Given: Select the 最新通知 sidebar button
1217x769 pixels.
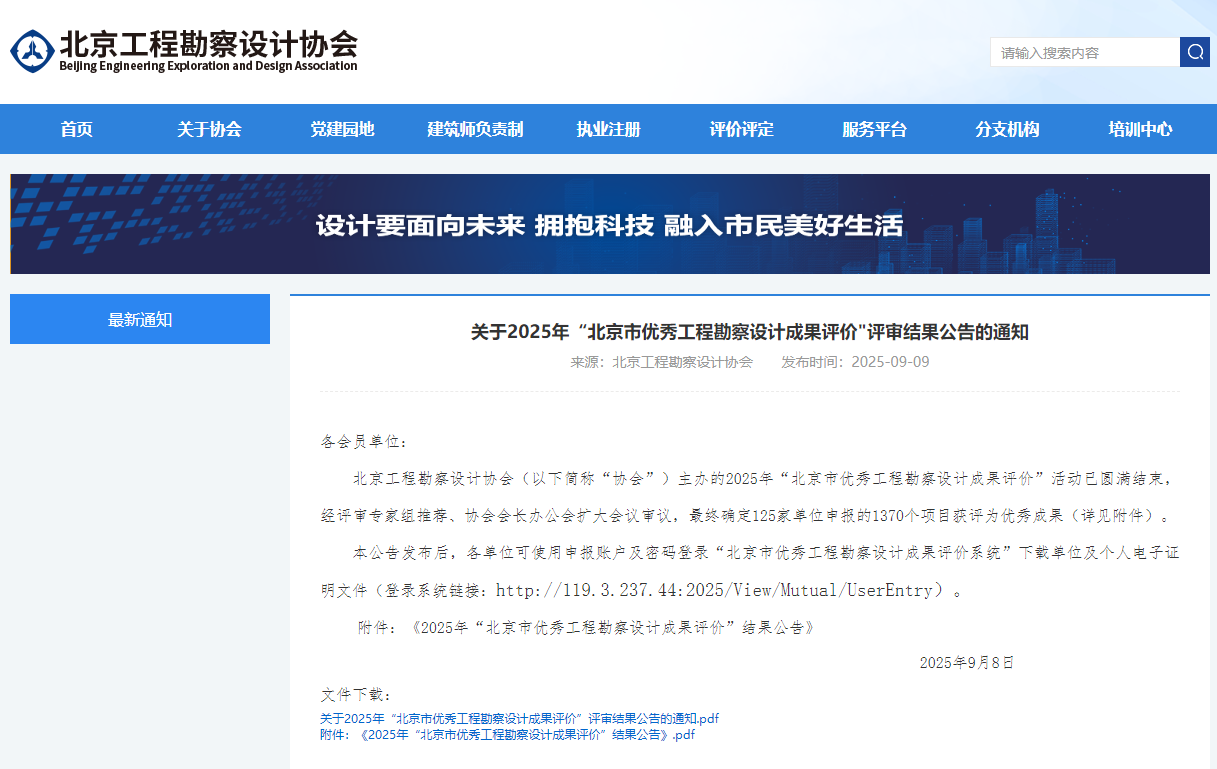Looking at the screenshot, I should tap(140, 319).
